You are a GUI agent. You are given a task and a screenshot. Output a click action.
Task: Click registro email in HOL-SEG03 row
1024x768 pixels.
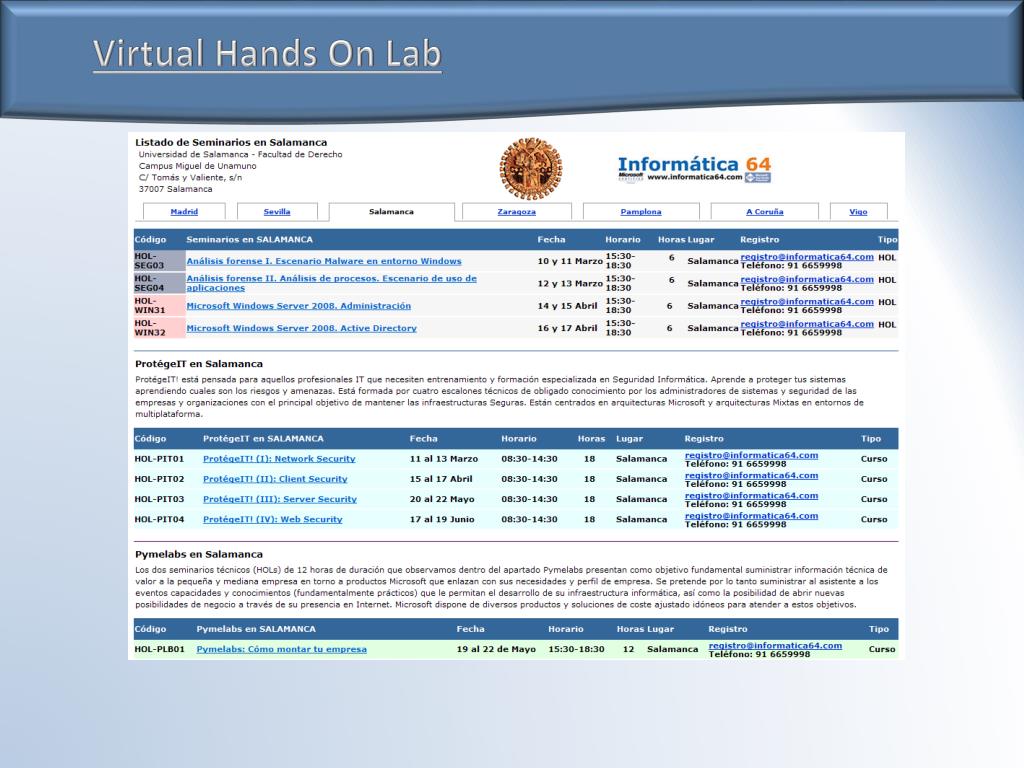point(807,257)
